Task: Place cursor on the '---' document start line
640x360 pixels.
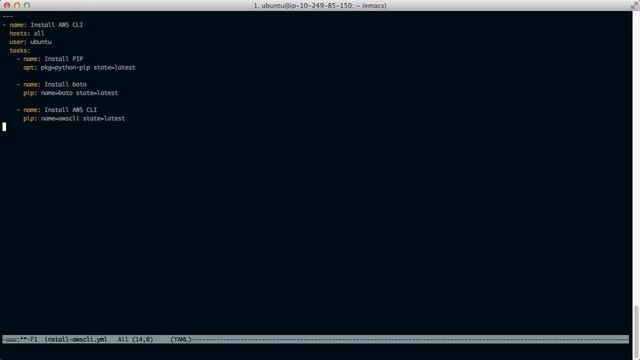Action: point(8,16)
